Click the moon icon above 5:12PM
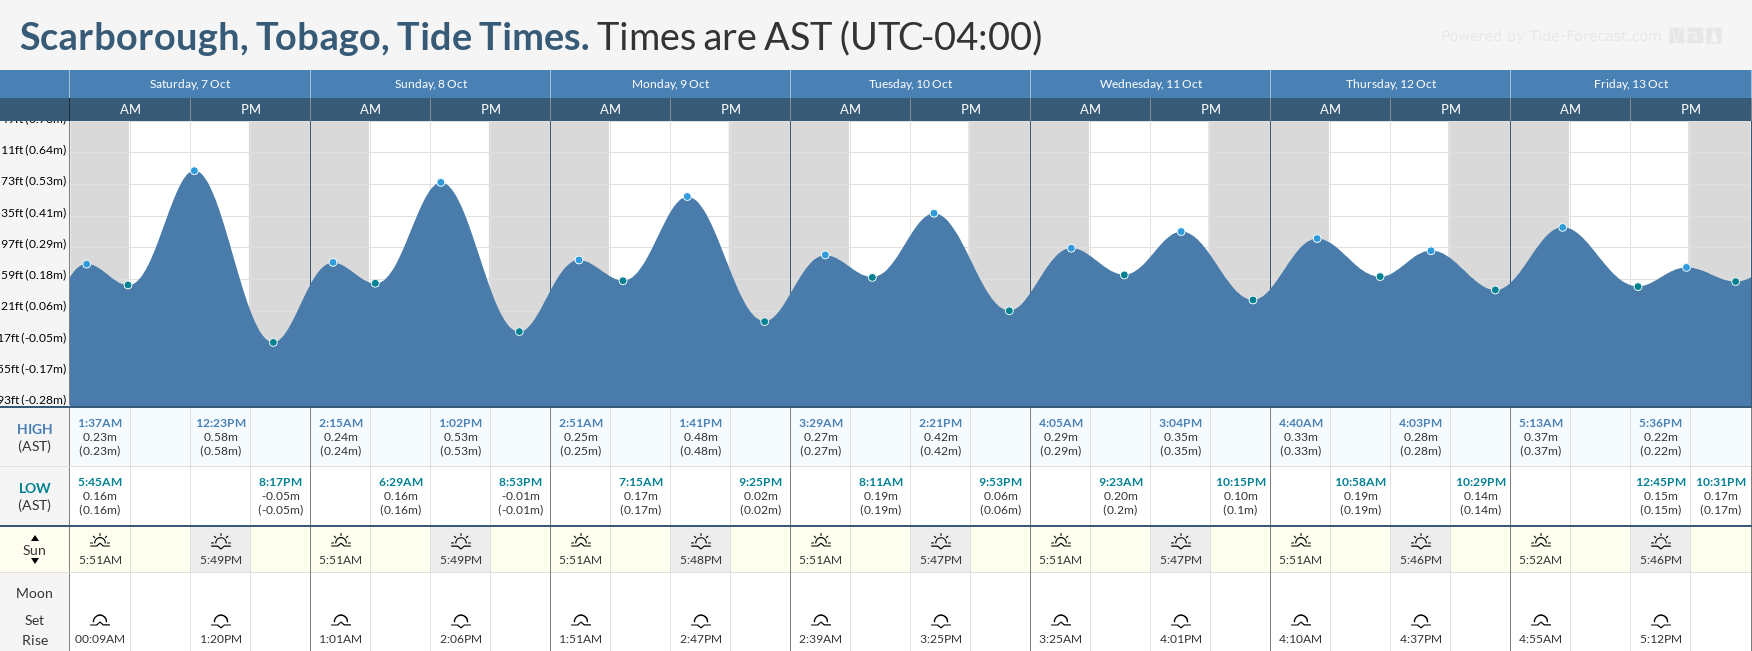This screenshot has height=651, width=1752. point(1661,620)
